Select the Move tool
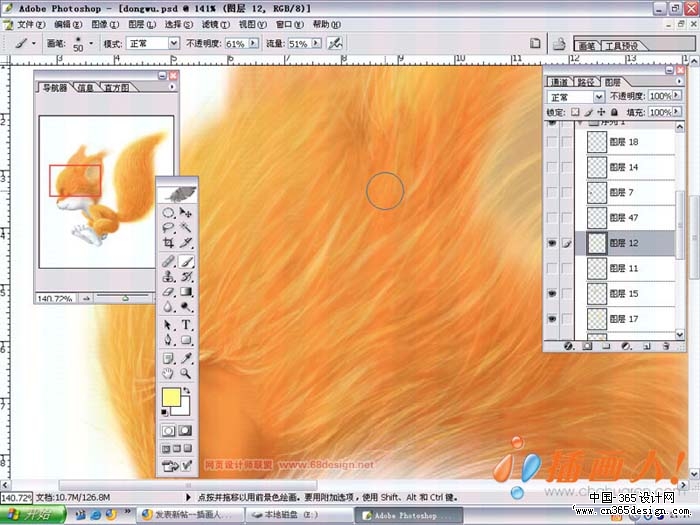The height and width of the screenshot is (525, 700). click(x=186, y=212)
